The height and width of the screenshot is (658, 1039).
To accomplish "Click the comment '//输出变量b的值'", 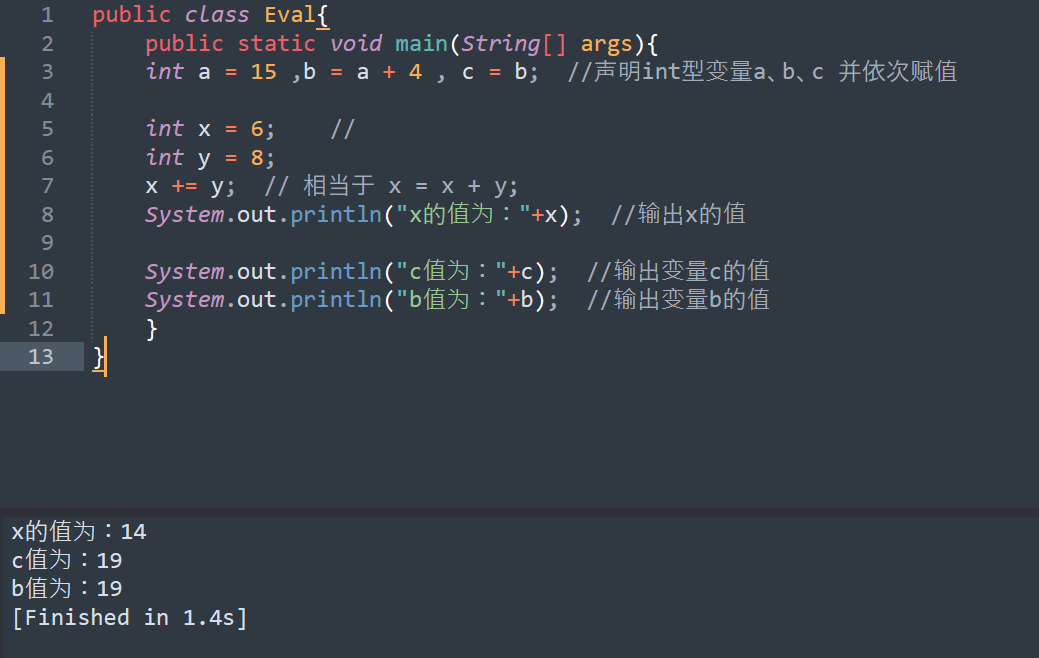I will coord(678,300).
